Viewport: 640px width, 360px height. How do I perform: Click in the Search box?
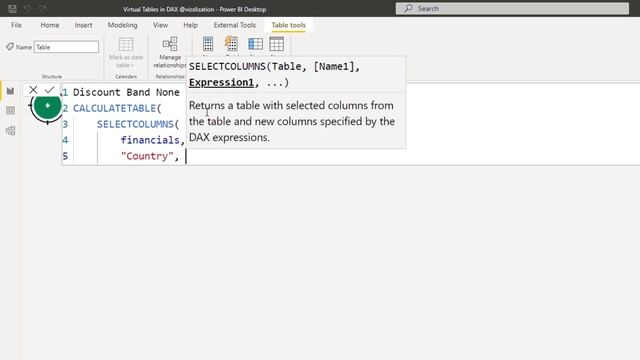pyautogui.click(x=512, y=9)
